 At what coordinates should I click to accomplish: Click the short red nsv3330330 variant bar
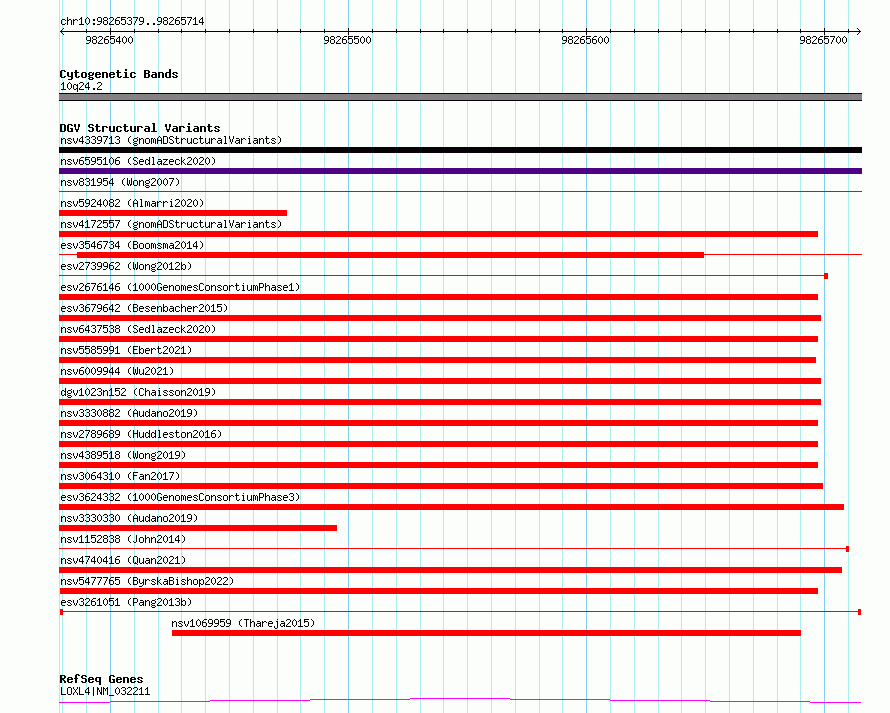(x=198, y=528)
